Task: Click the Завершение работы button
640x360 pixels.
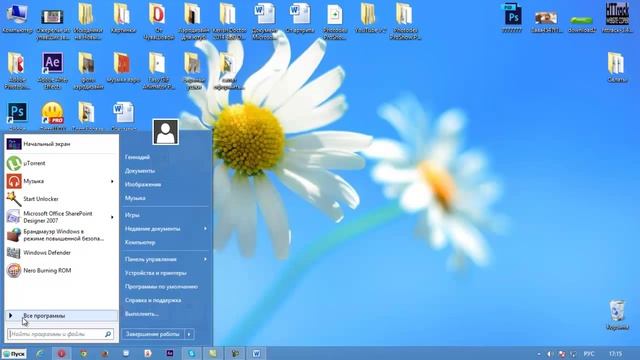Action: click(x=153, y=334)
